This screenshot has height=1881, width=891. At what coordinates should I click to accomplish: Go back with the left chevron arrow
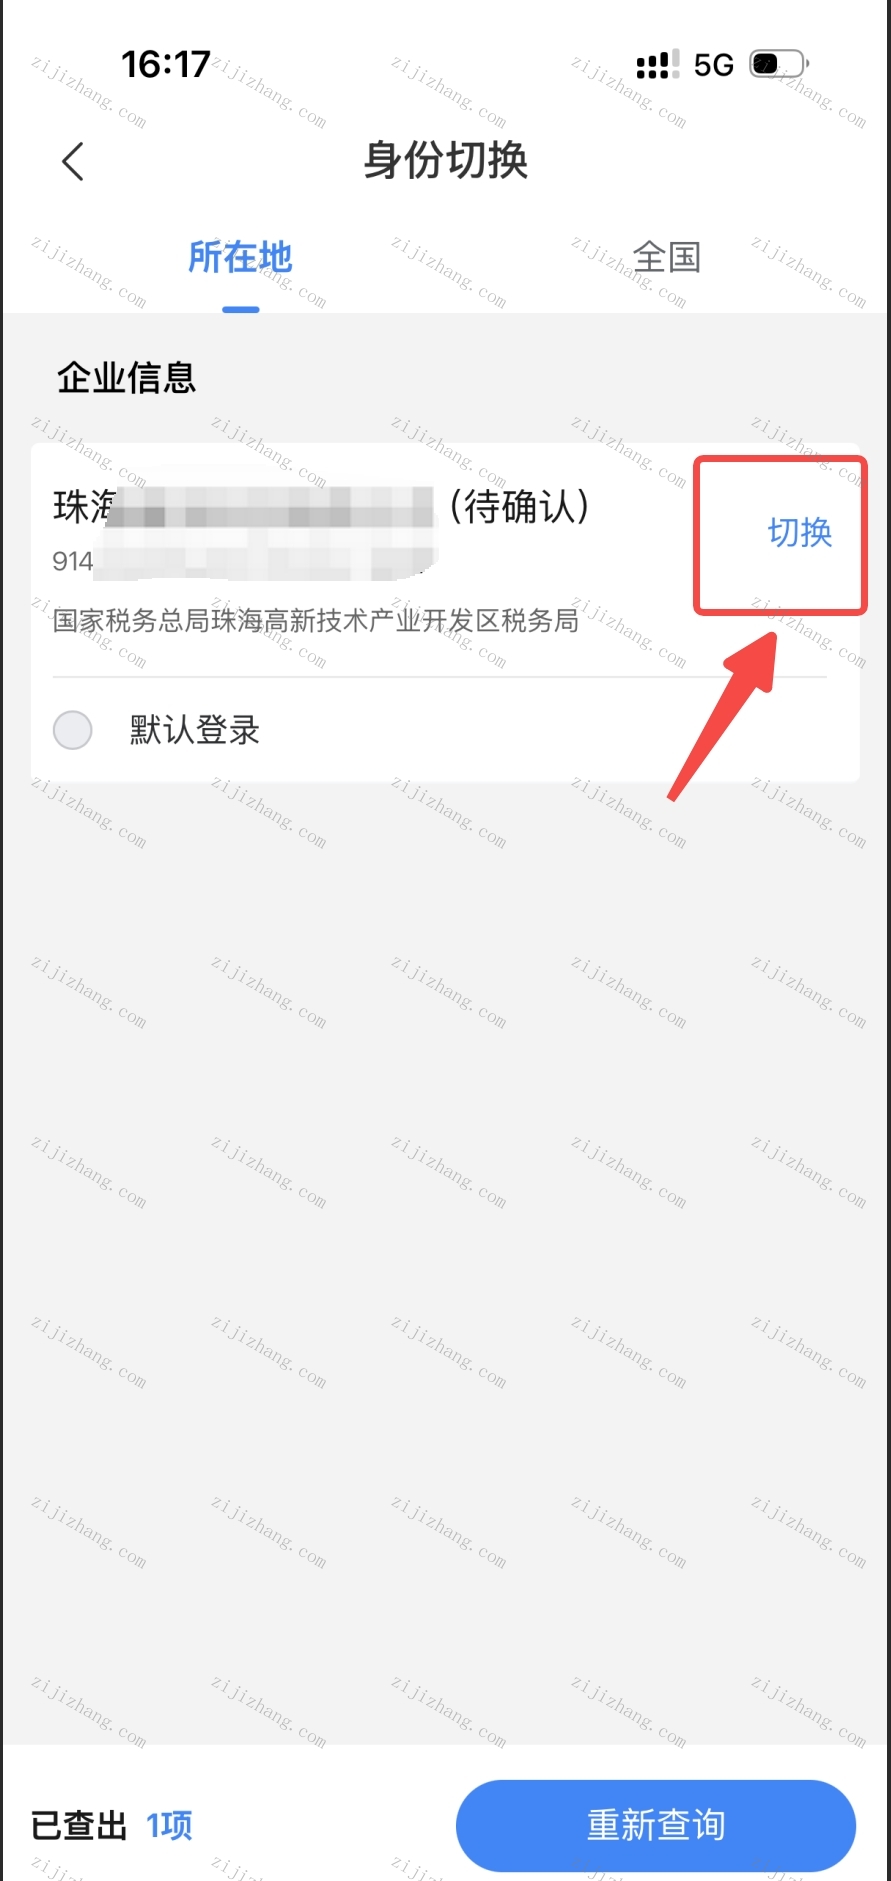[x=72, y=161]
